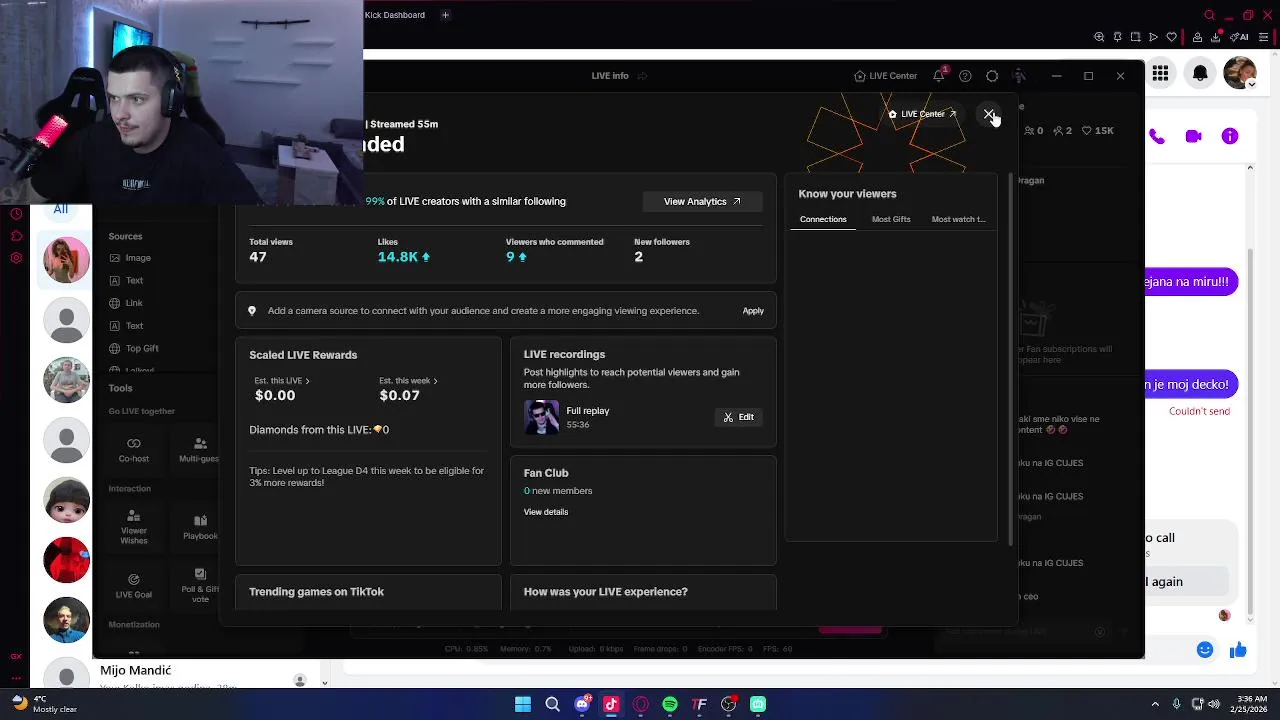Open the emoji picker in Messenger

tap(1205, 650)
